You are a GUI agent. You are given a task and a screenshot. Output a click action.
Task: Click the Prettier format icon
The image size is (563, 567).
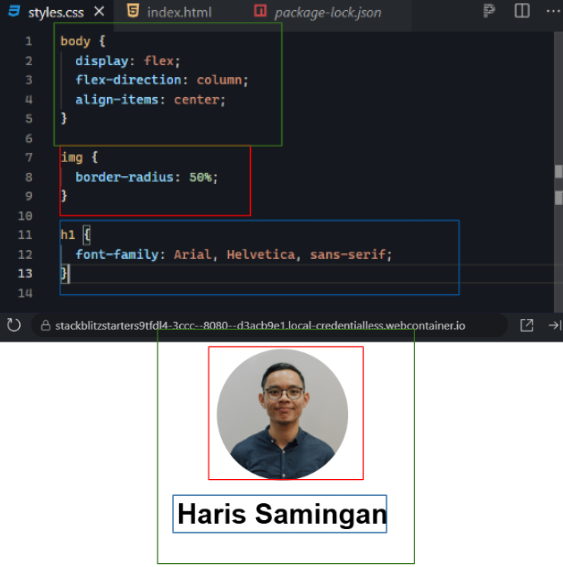tap(489, 11)
